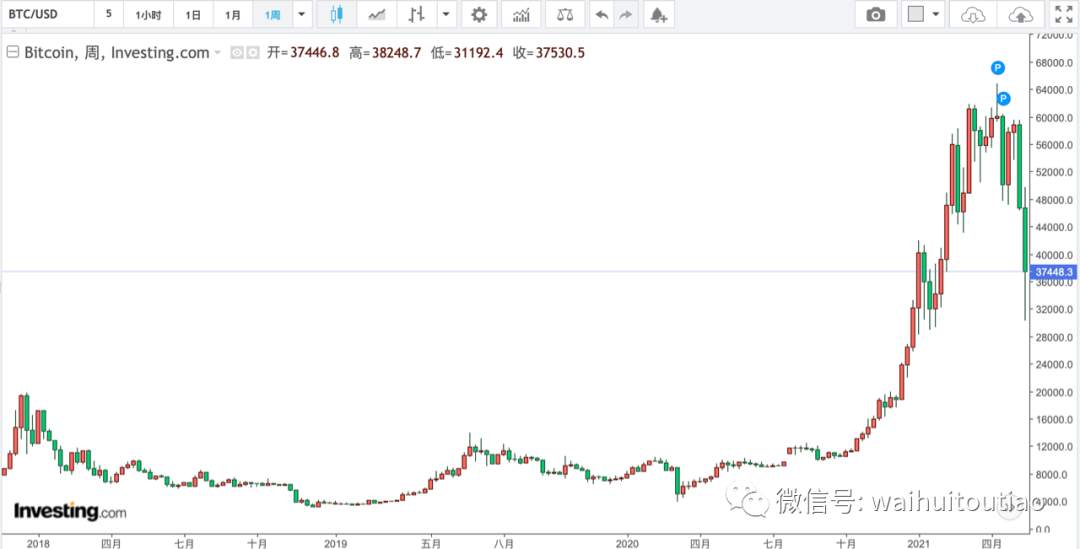Image resolution: width=1080 pixels, height=549 pixels.
Task: Open the layout selector dropdown arrow
Action: tap(935, 14)
